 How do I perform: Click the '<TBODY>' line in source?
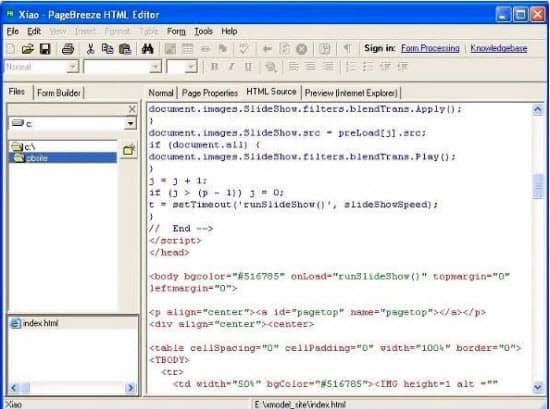[169, 360]
